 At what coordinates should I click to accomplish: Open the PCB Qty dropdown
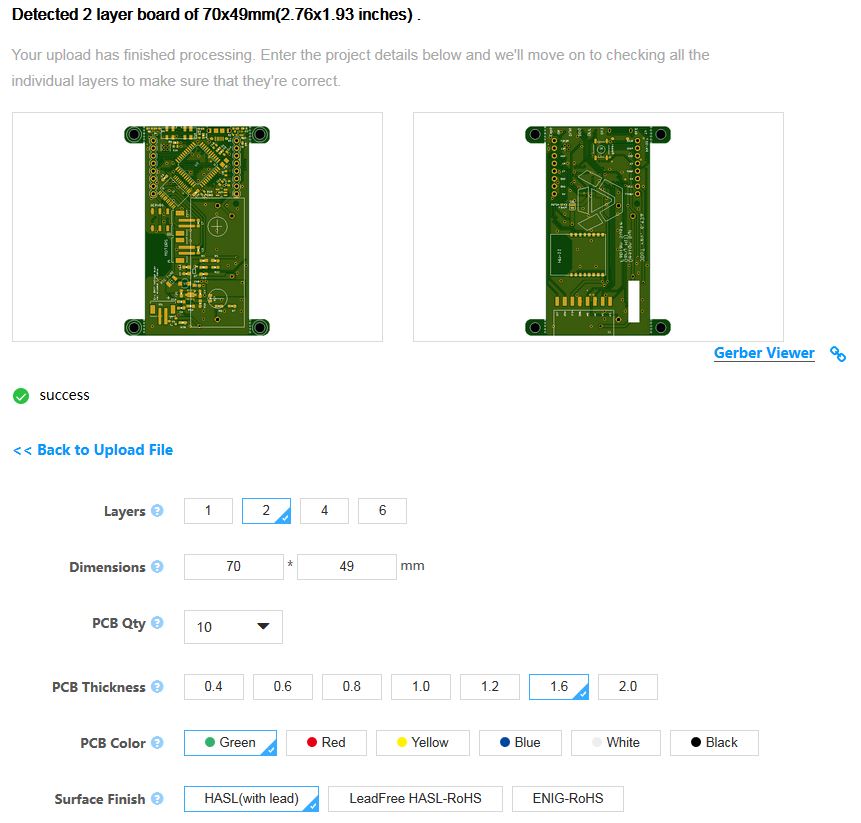point(233,627)
